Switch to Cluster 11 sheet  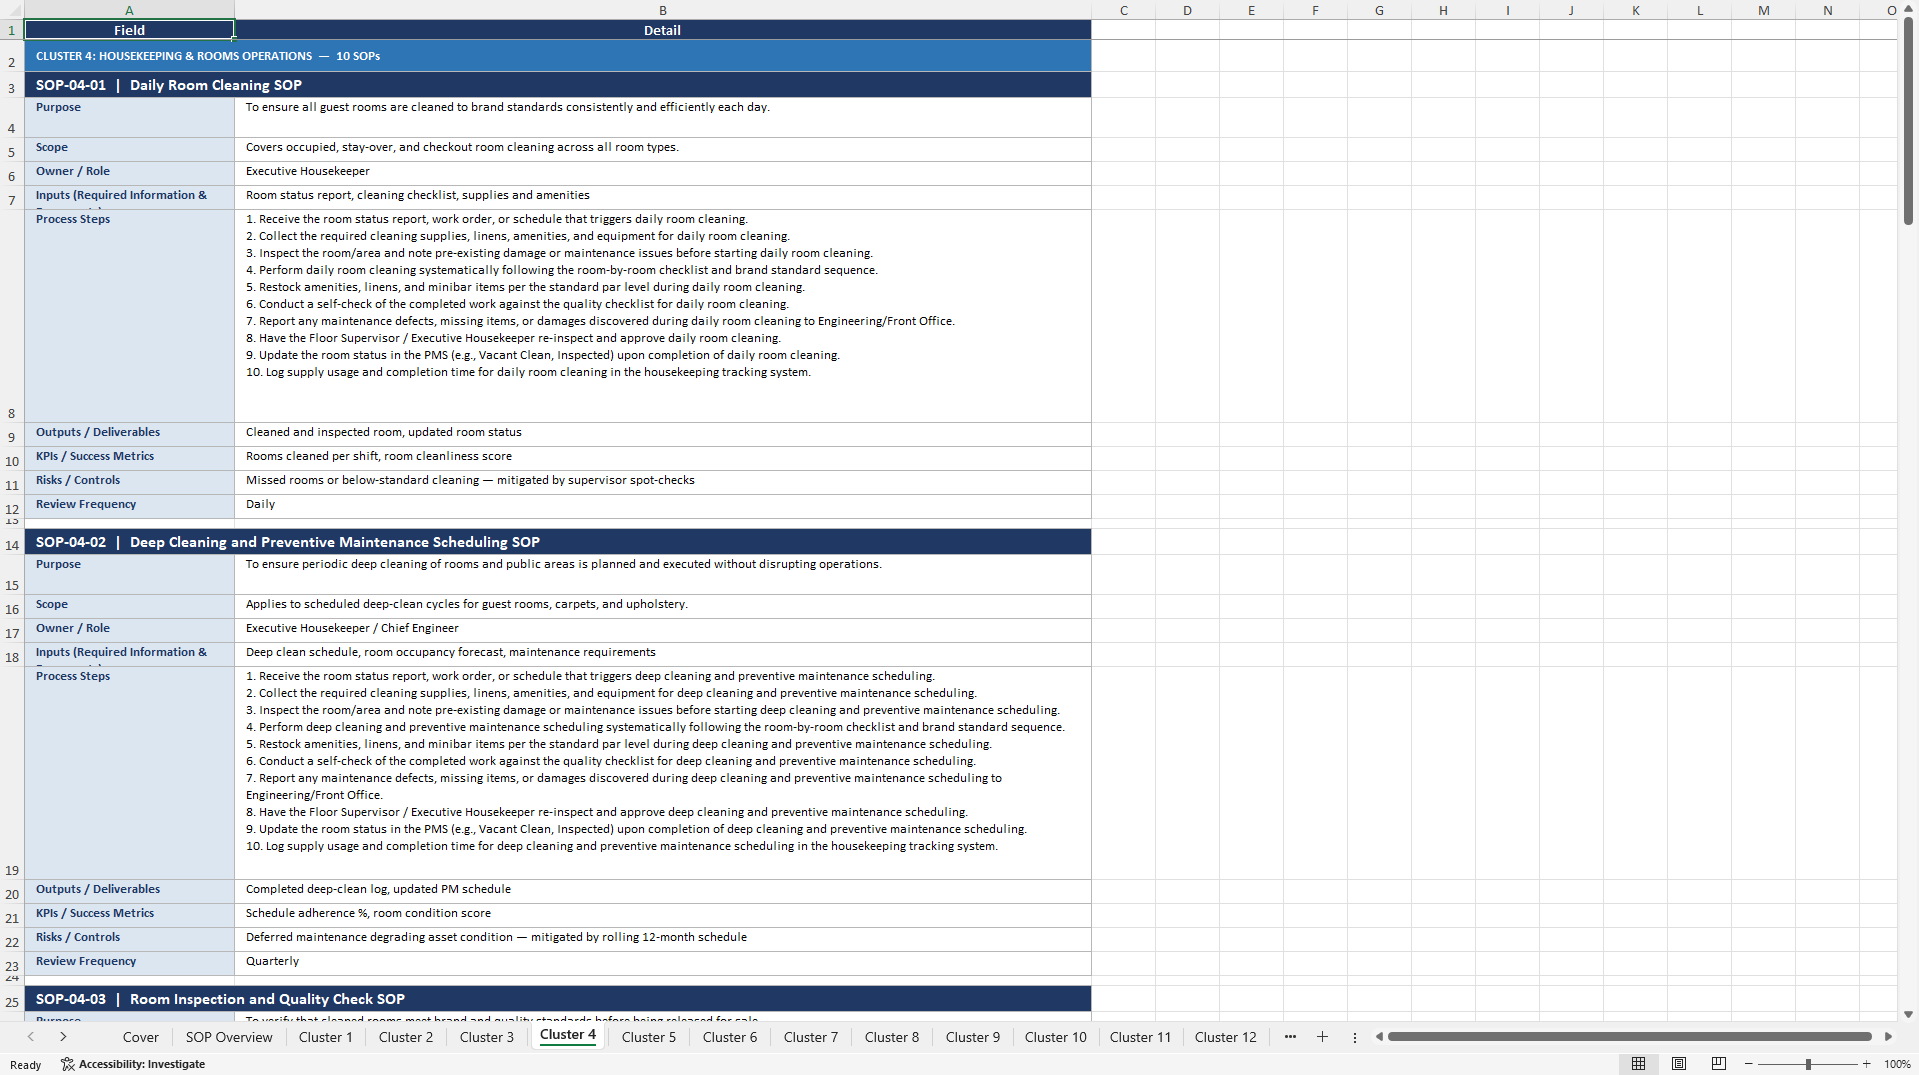(x=1140, y=1037)
